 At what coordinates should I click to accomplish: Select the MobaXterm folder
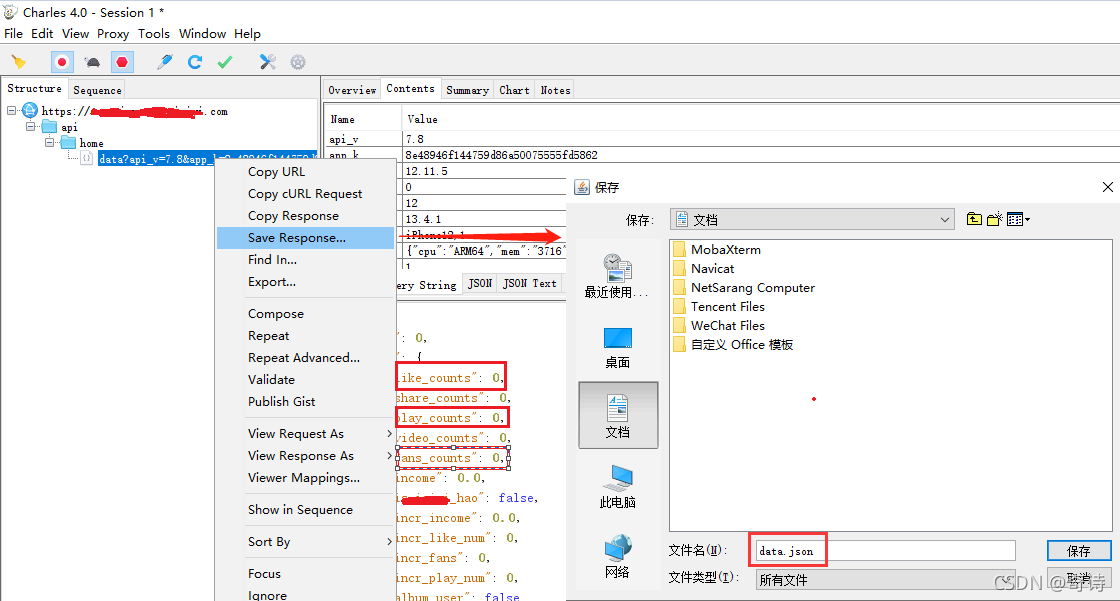pos(717,249)
